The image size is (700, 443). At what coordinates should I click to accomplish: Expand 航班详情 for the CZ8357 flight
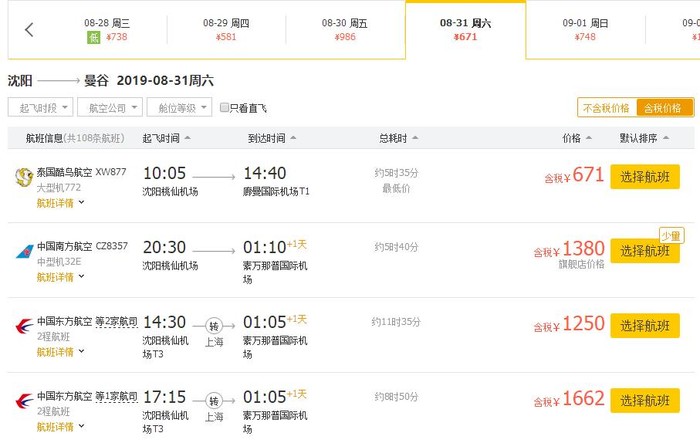tap(60, 277)
